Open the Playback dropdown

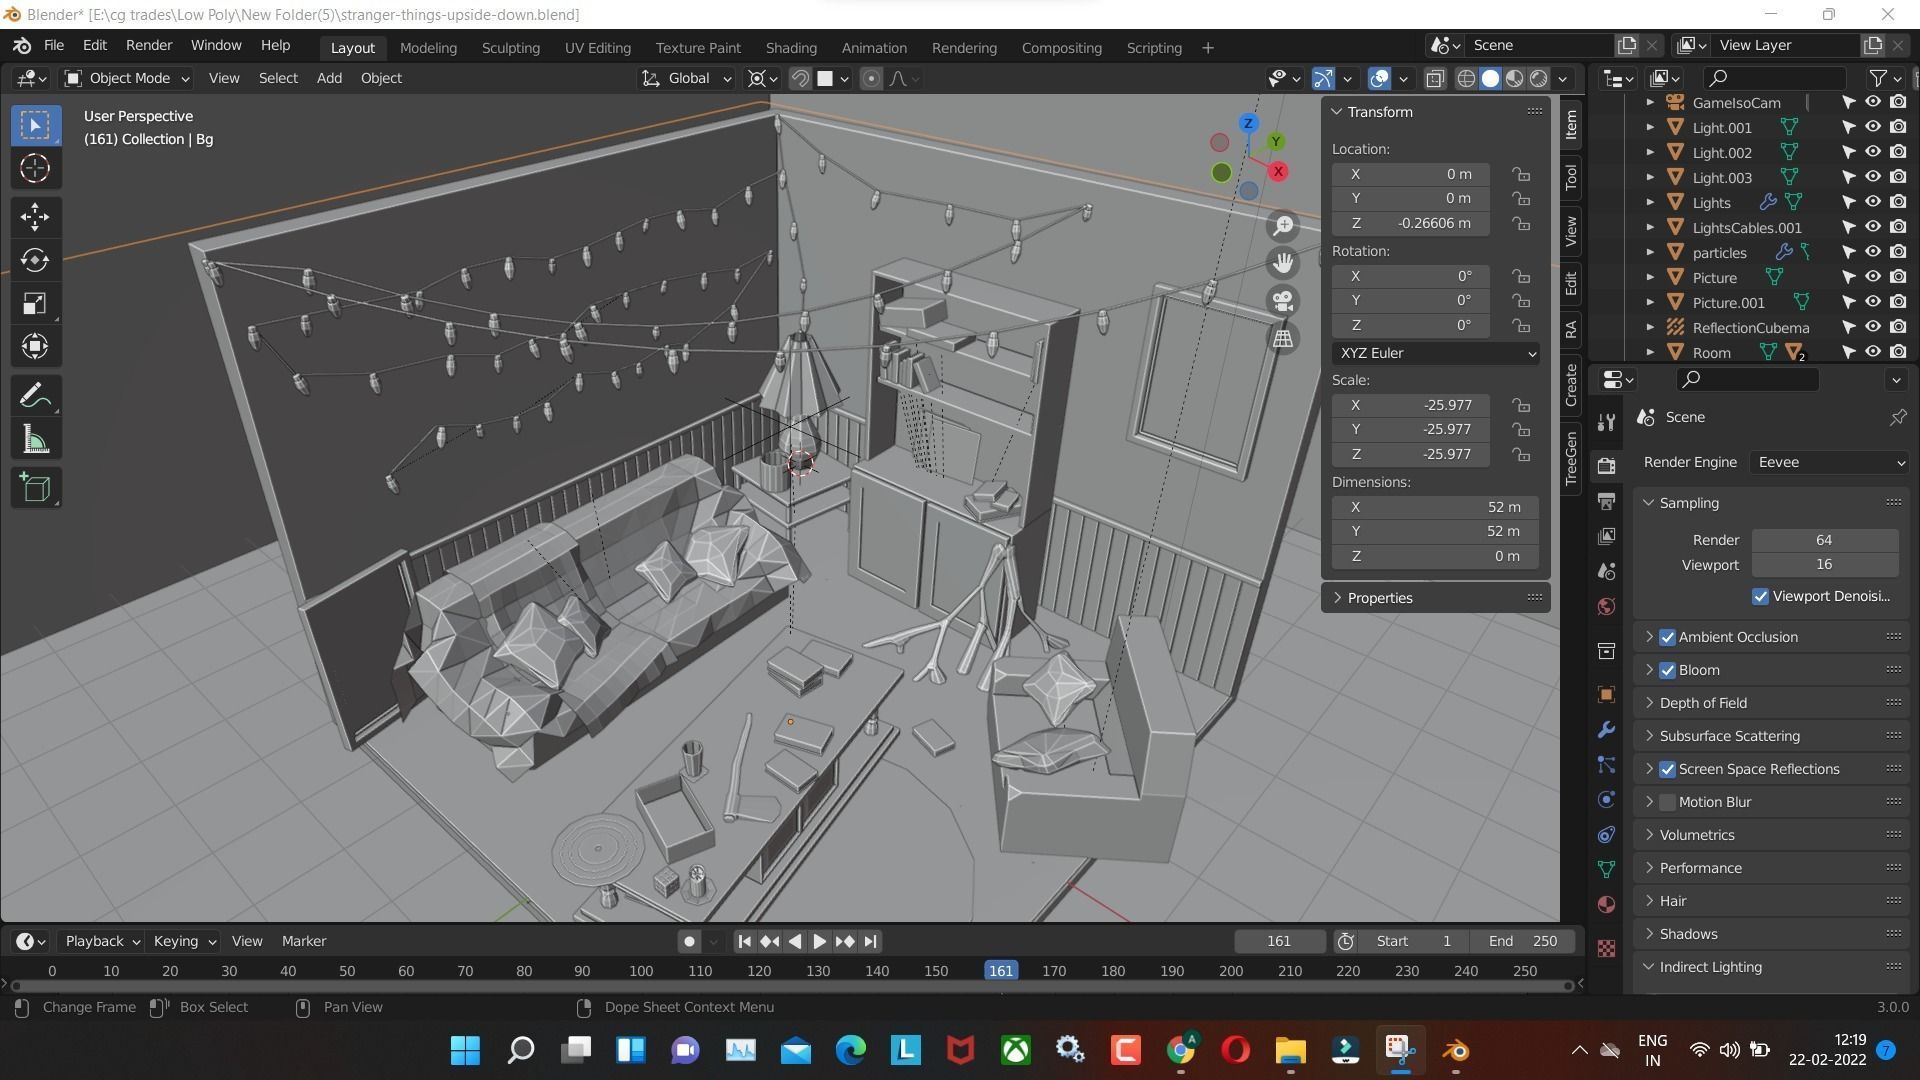pyautogui.click(x=102, y=941)
